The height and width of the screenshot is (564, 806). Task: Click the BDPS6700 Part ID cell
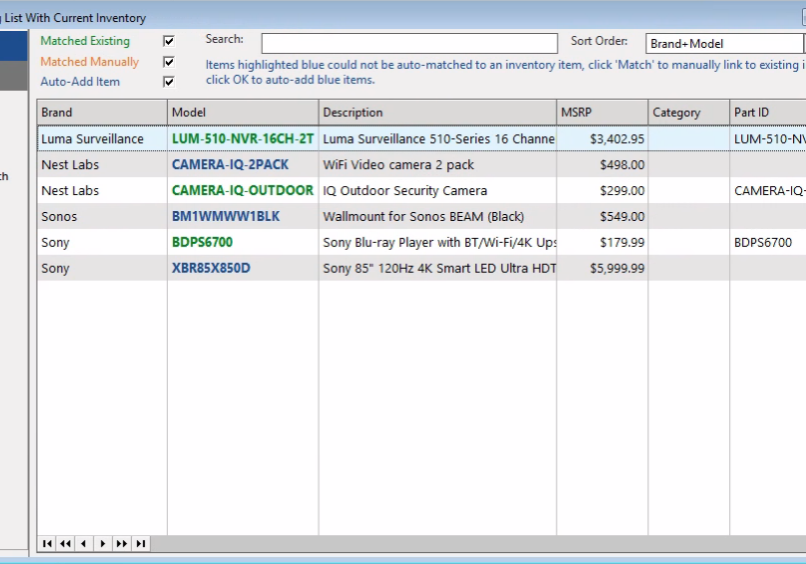tap(768, 242)
